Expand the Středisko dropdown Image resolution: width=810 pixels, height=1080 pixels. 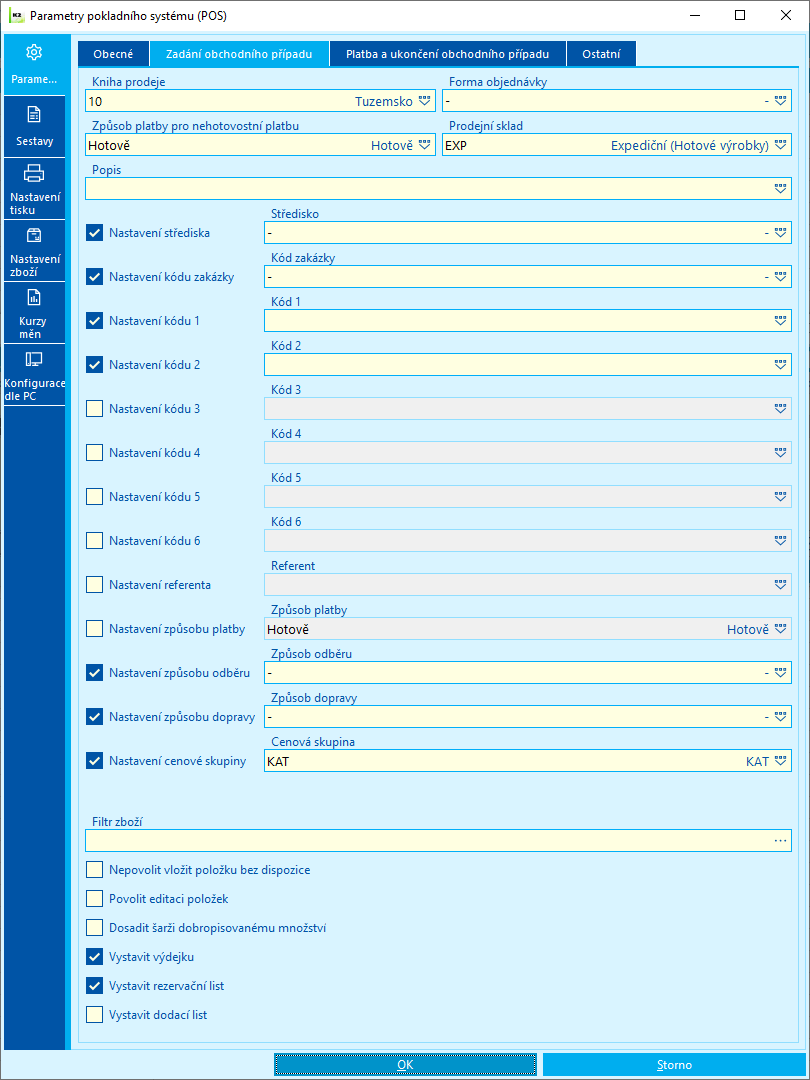pos(780,233)
